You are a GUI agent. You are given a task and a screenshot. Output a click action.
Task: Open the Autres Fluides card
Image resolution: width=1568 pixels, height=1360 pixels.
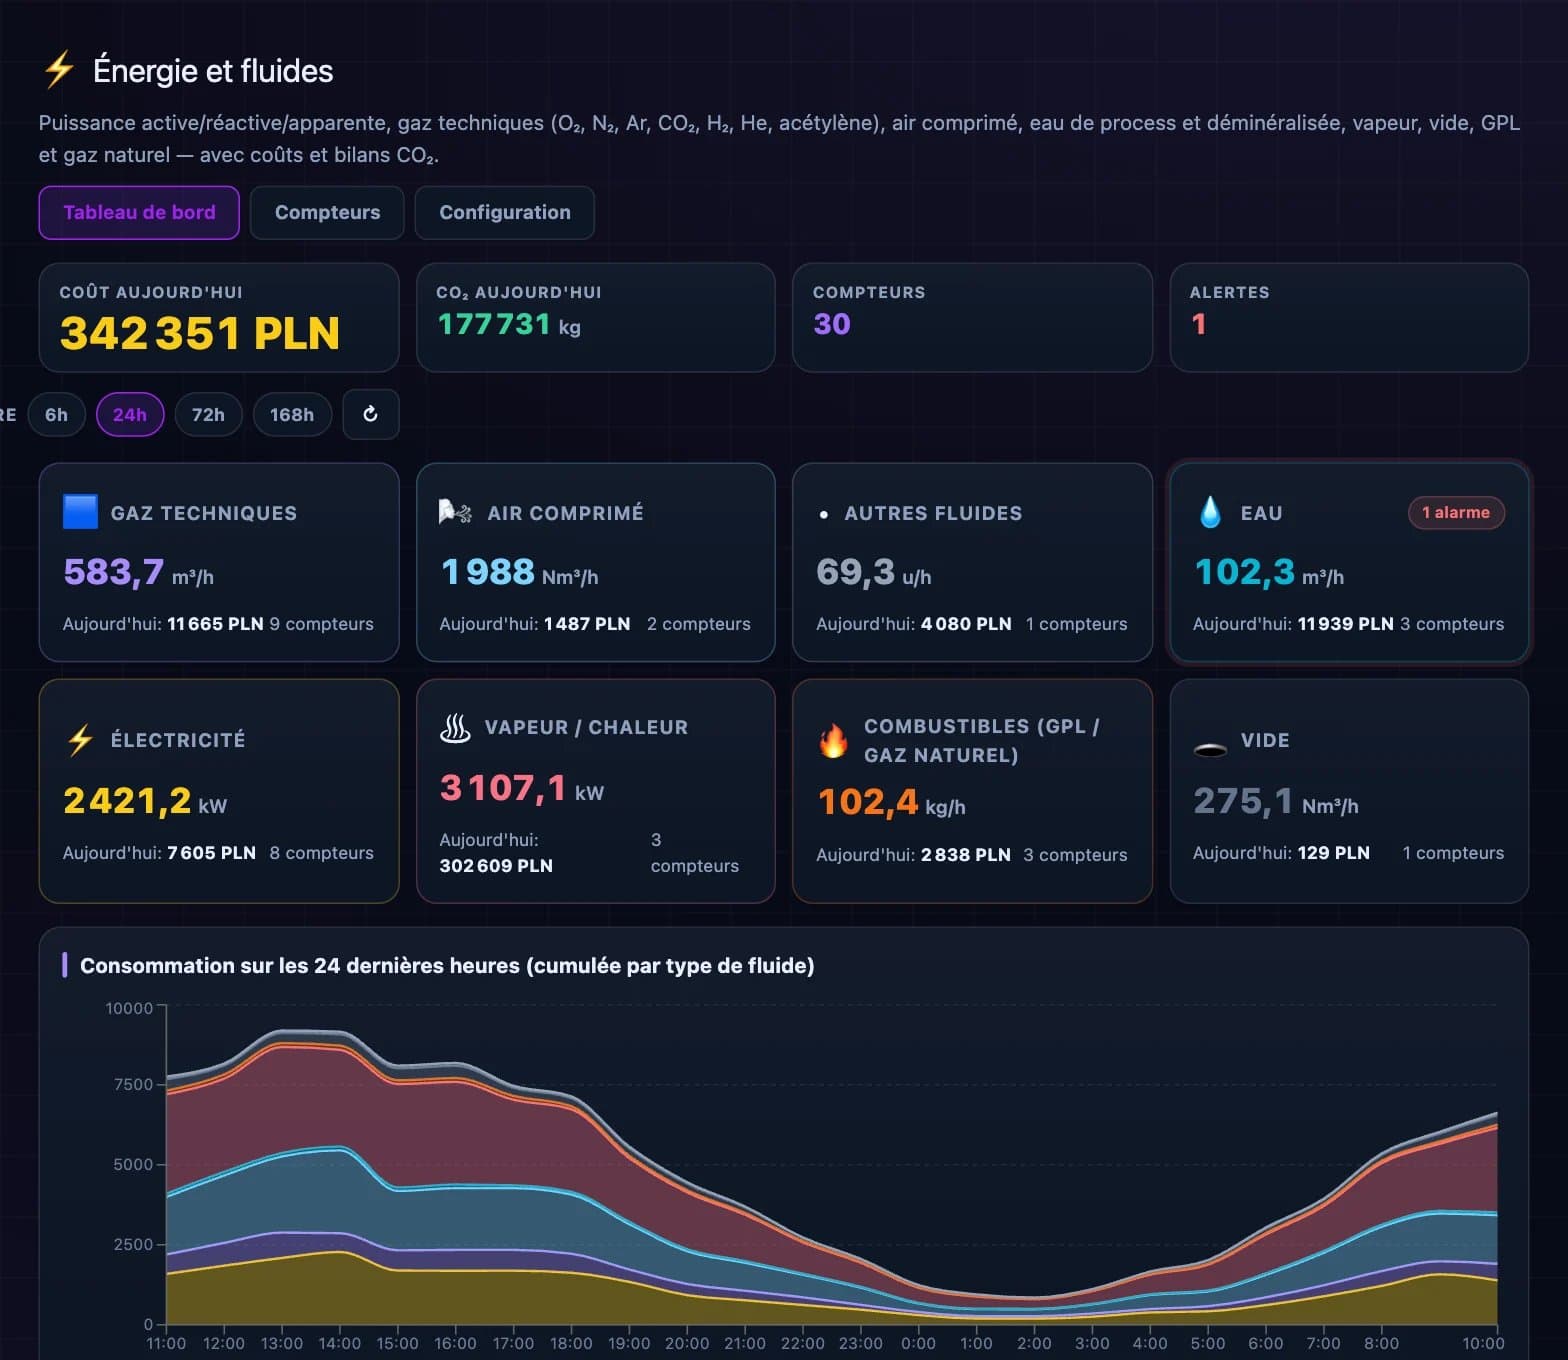click(972, 562)
